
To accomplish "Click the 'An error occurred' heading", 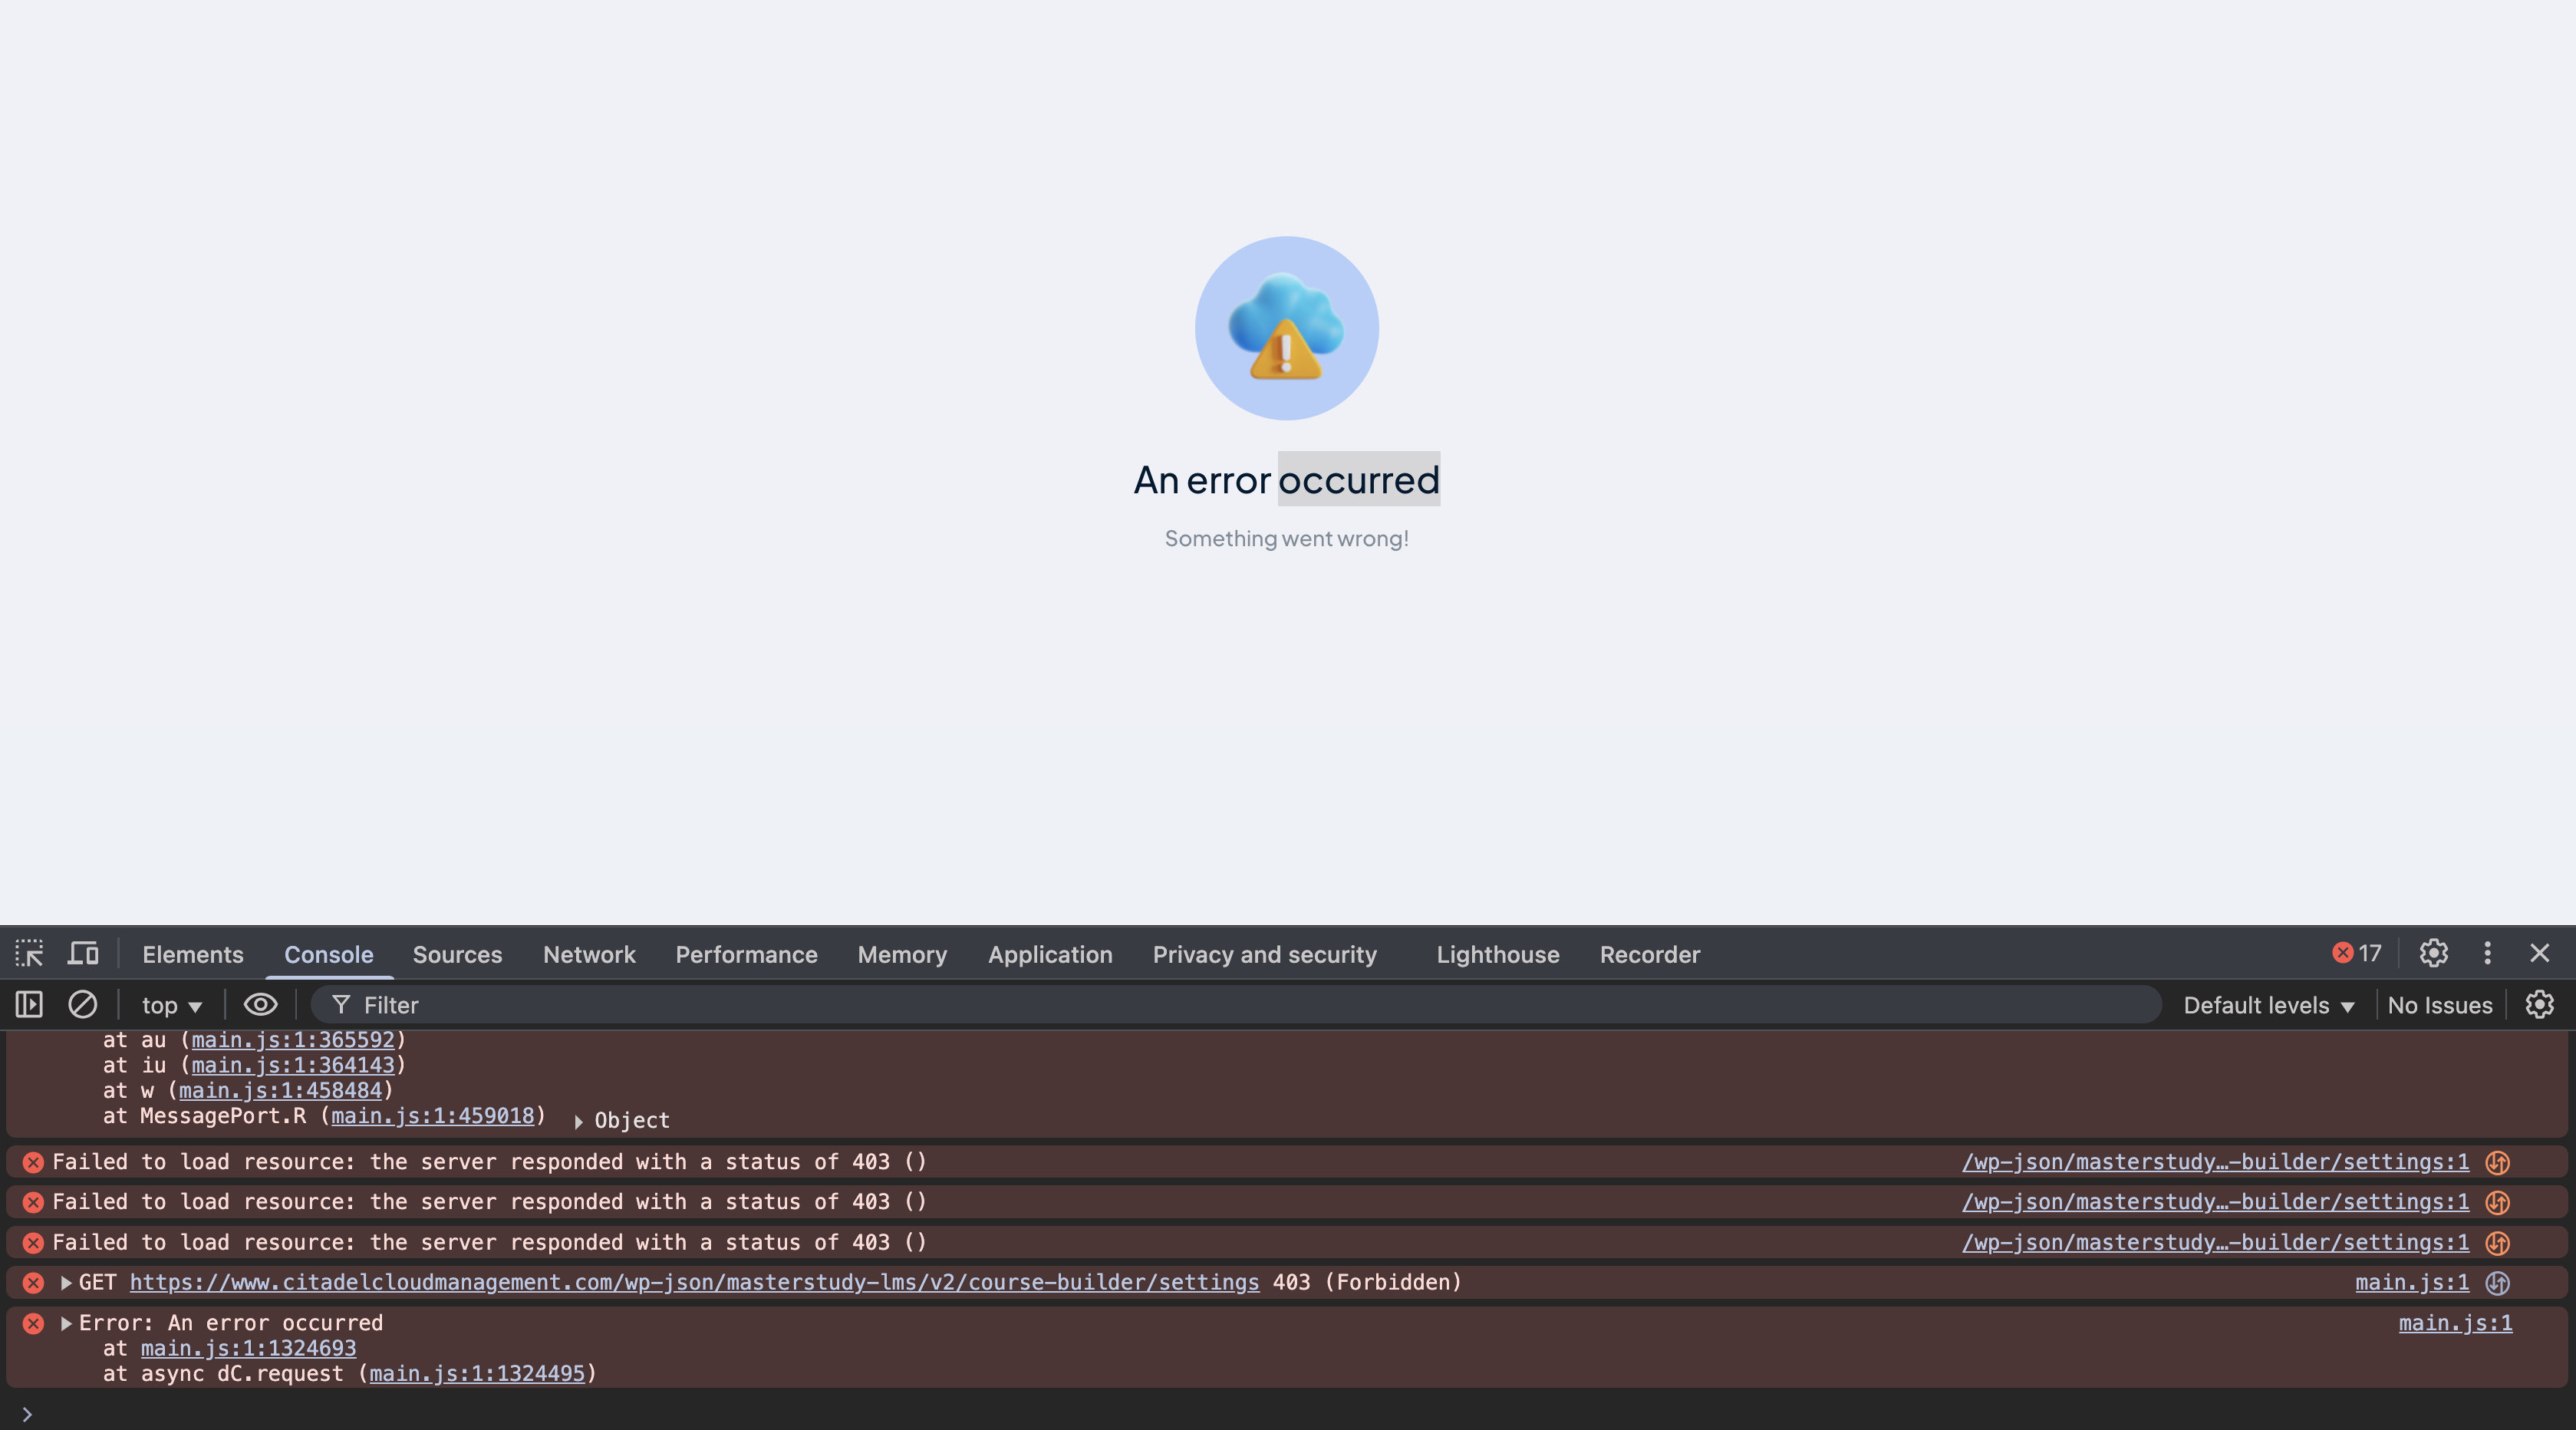I will pyautogui.click(x=1287, y=480).
